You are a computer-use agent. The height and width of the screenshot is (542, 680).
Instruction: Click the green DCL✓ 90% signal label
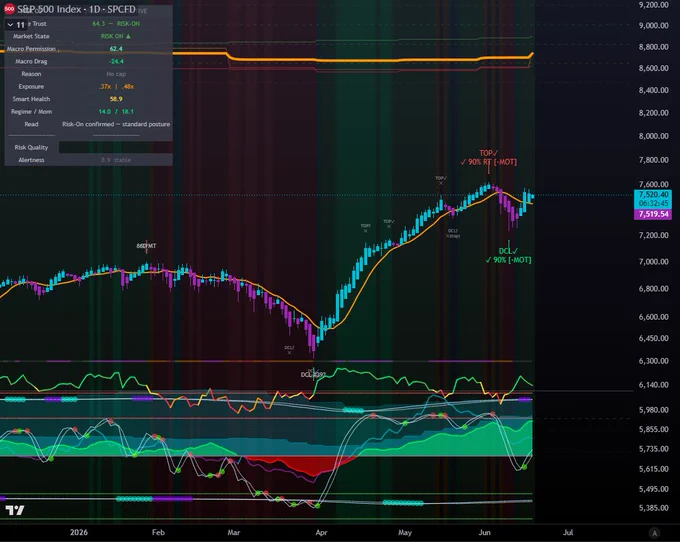[508, 255]
